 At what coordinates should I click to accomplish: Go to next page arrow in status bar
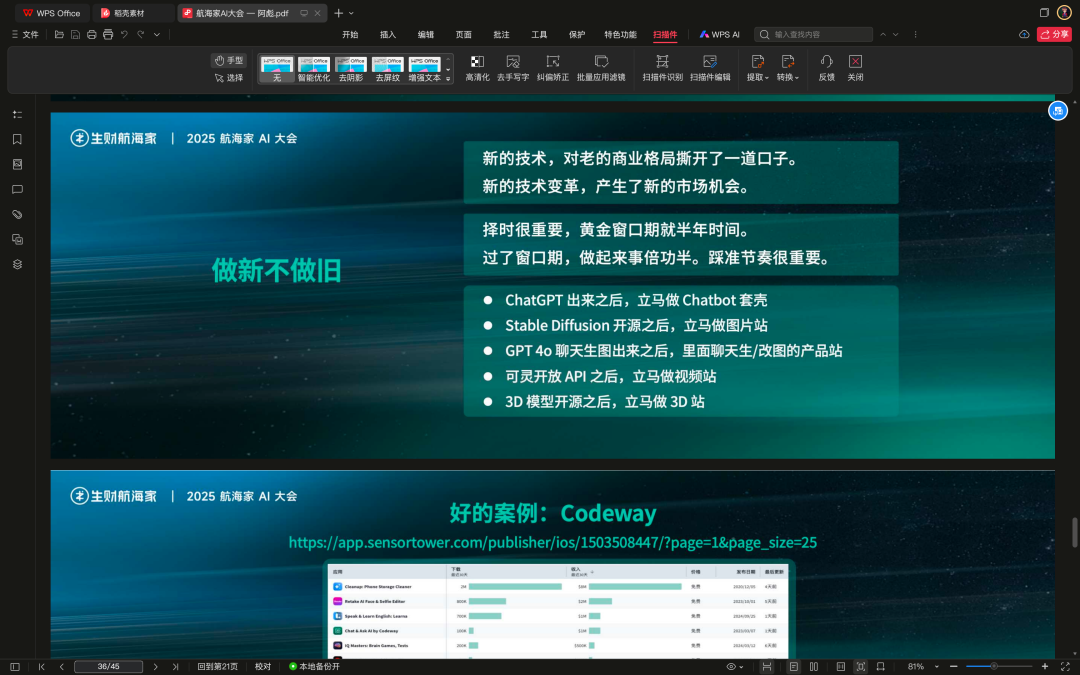click(156, 667)
